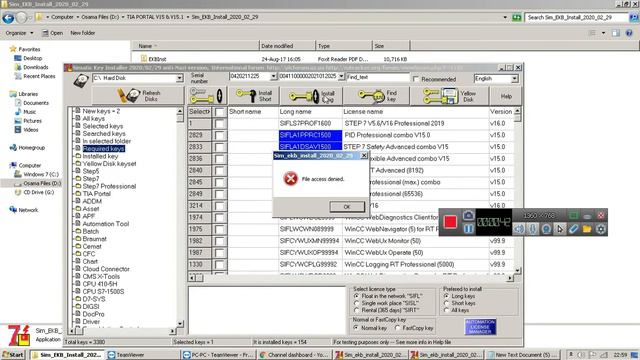This screenshot has width=640, height=360.
Task: Select Rental (365 days) SIRT radio
Action: tap(356, 310)
